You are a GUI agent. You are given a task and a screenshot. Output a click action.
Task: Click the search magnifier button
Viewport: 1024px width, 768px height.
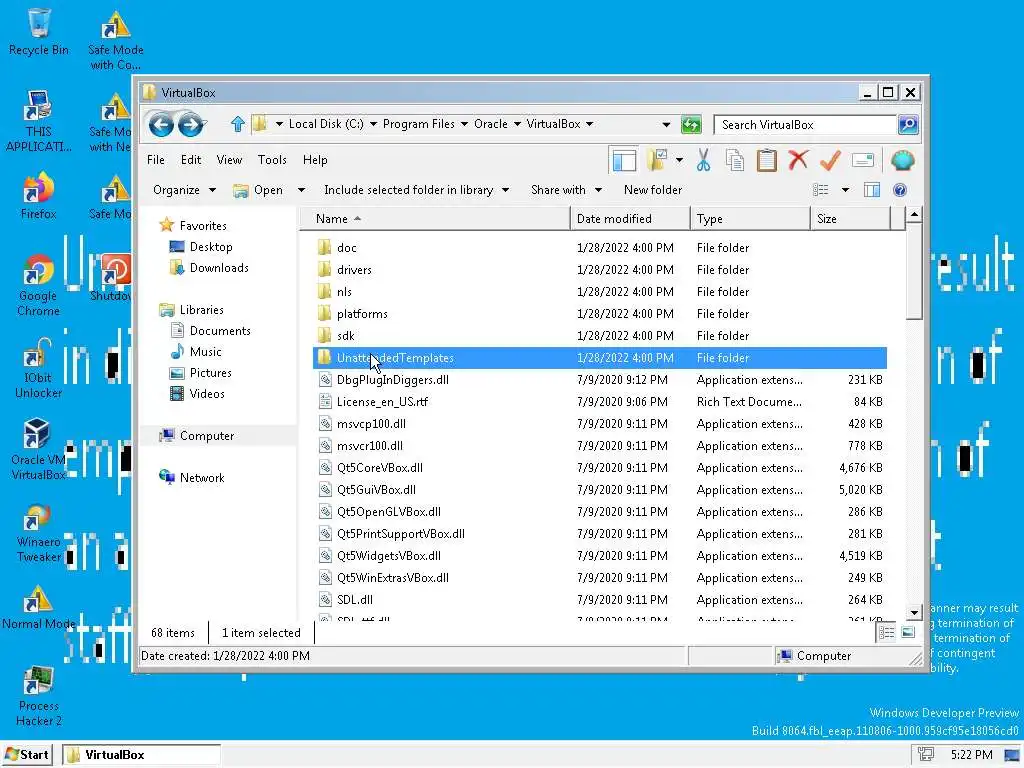(x=908, y=124)
